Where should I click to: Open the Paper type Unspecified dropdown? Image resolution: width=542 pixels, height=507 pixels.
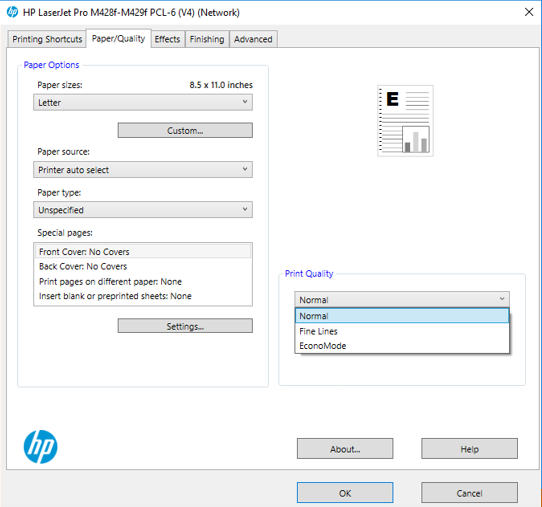(x=143, y=210)
